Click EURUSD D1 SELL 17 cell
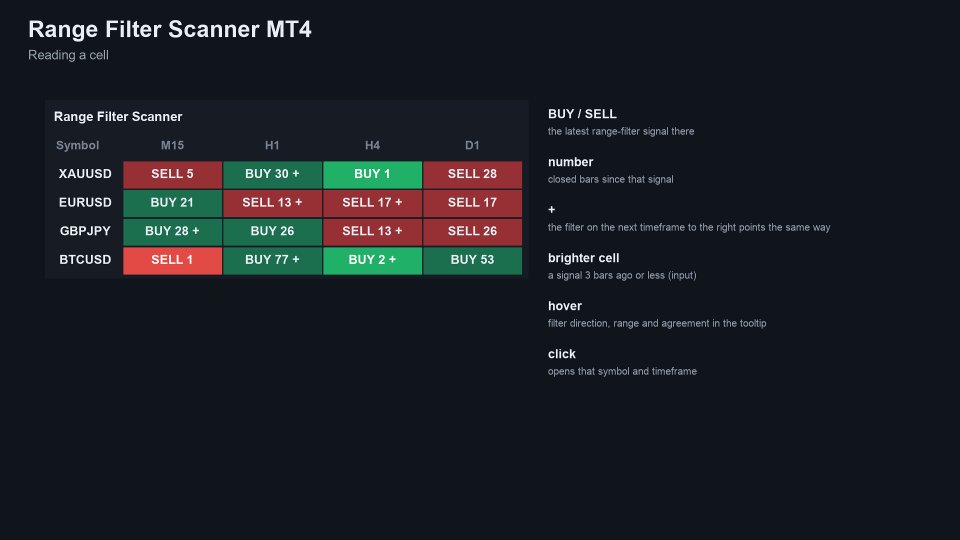960x540 pixels. pyautogui.click(x=472, y=203)
